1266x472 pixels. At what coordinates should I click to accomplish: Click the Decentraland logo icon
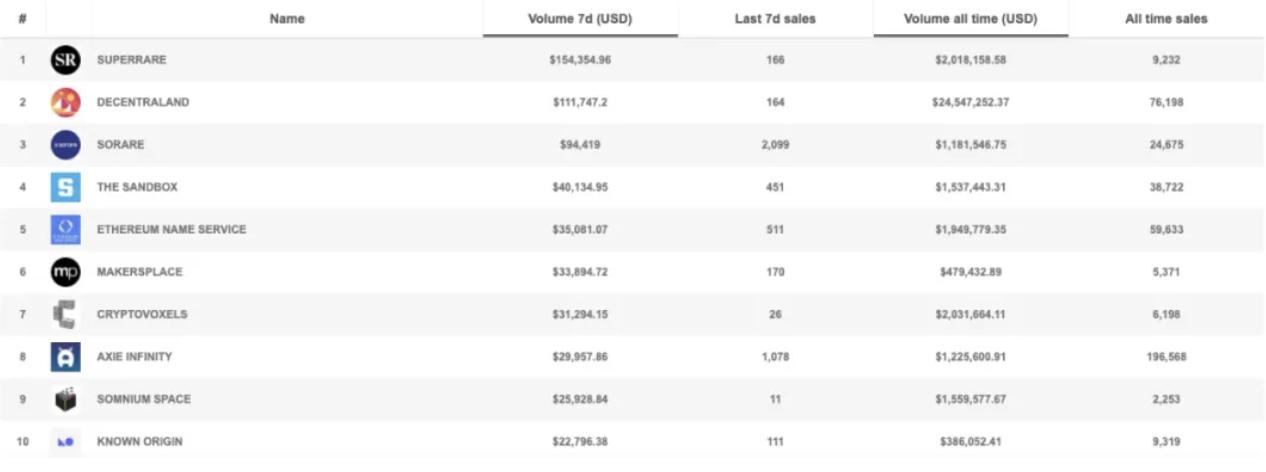coord(66,103)
